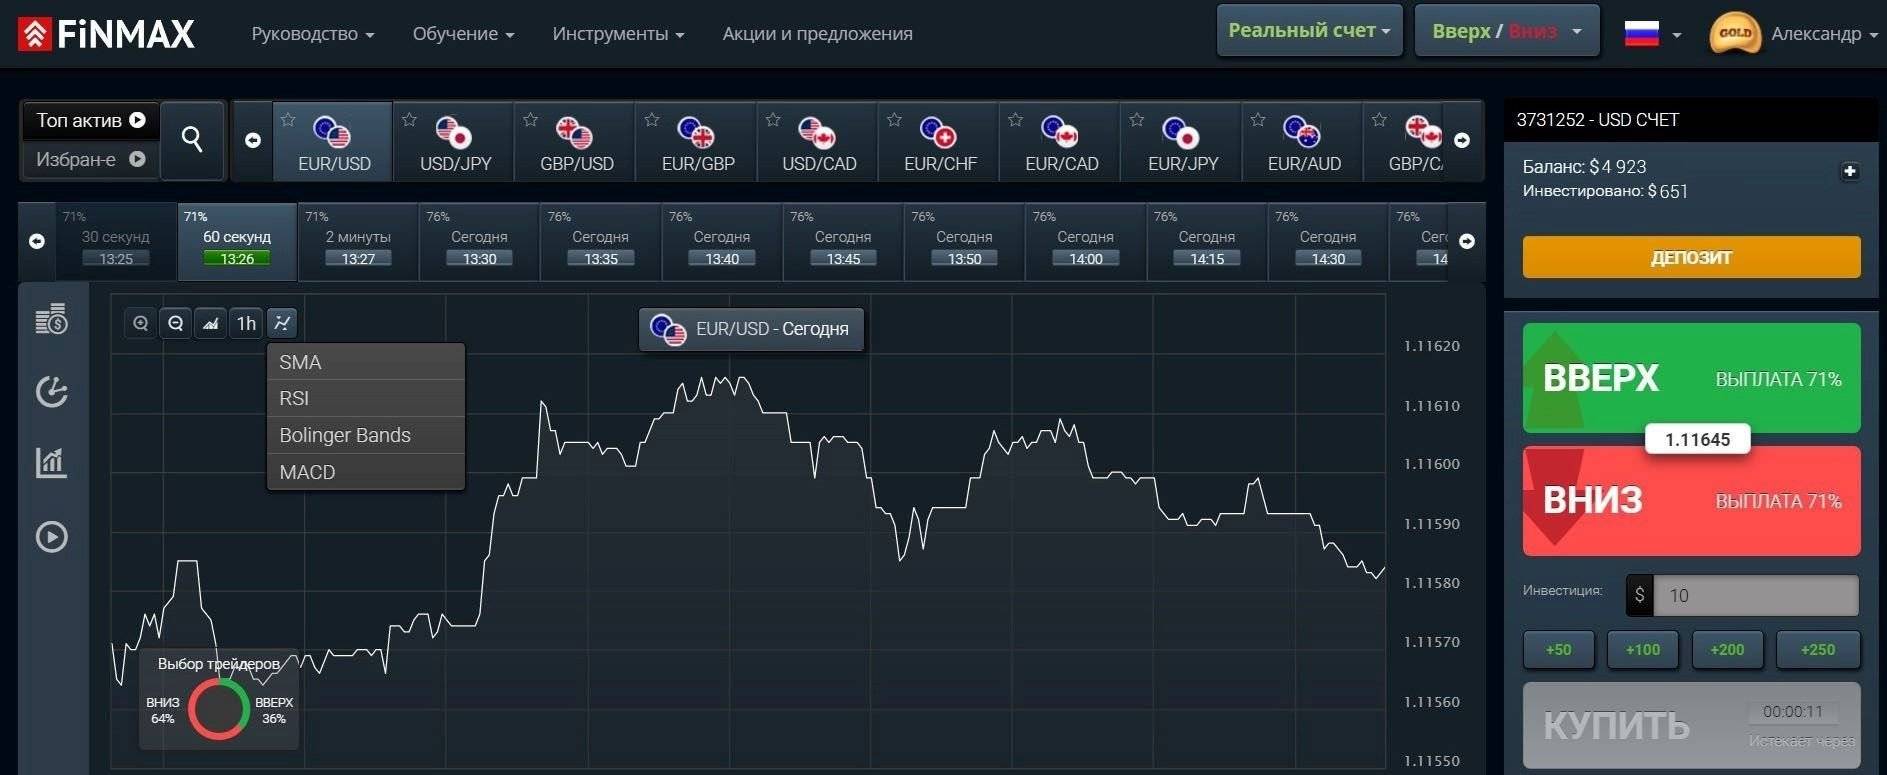Open the Реальный счет account dropdown

click(1308, 31)
